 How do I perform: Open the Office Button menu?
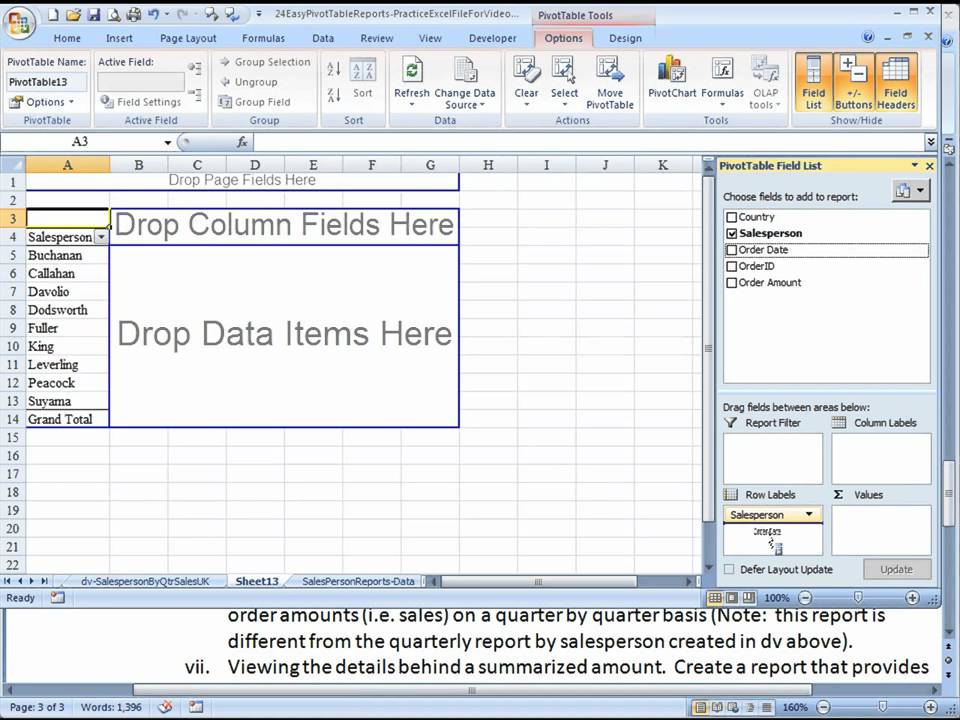click(x=19, y=24)
